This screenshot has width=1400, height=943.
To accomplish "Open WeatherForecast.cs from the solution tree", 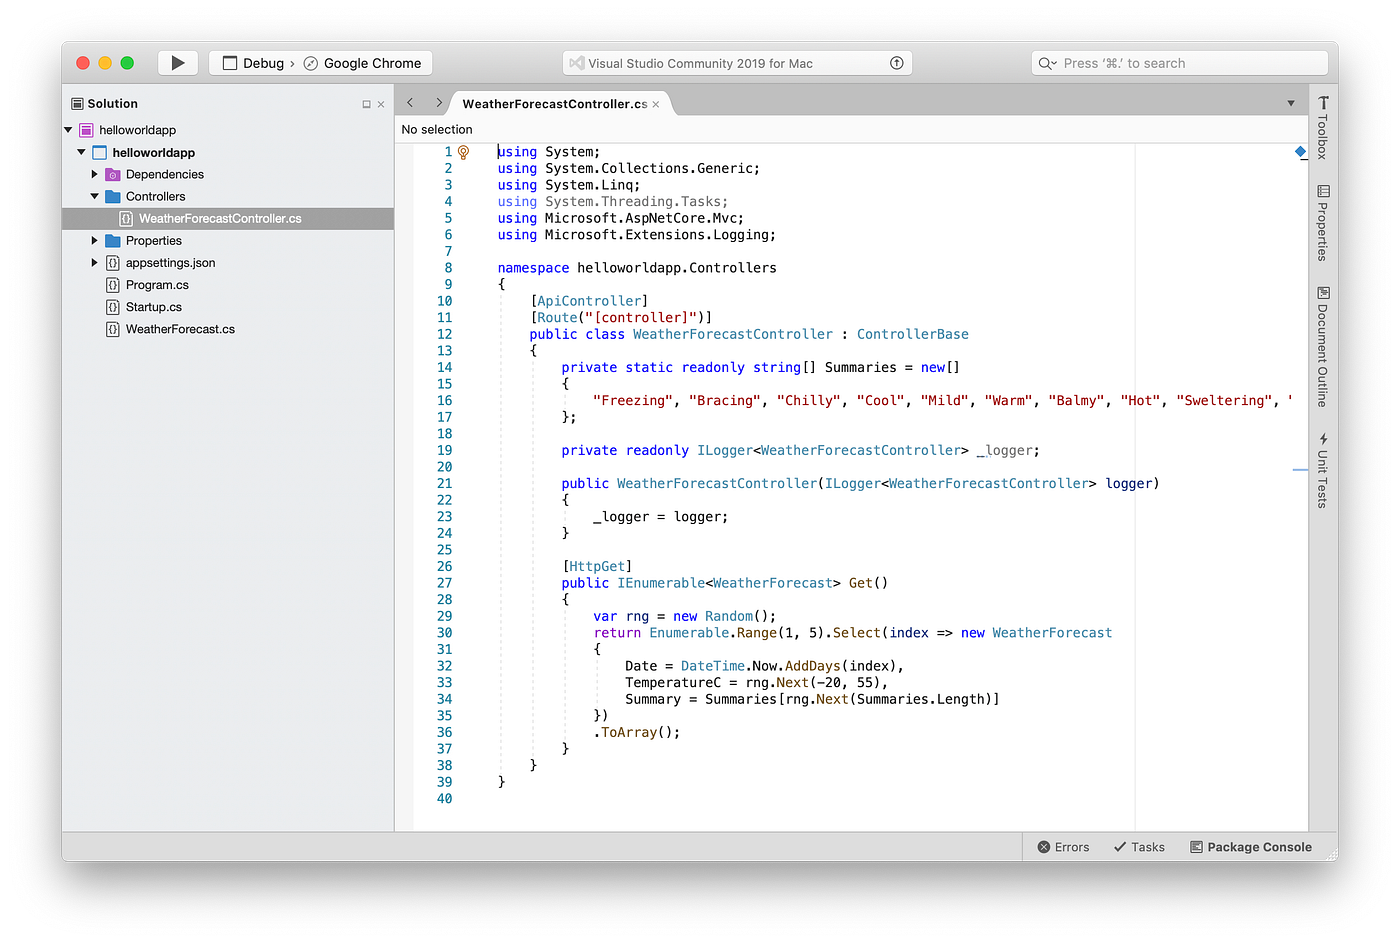I will point(180,329).
